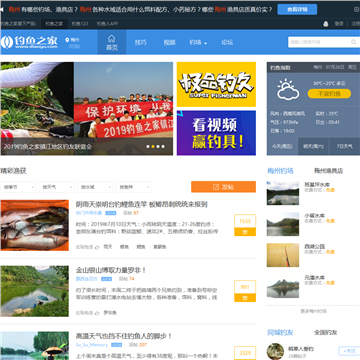Click the cloudy weather icon
This screenshot has height=360, width=360.
(x=288, y=89)
